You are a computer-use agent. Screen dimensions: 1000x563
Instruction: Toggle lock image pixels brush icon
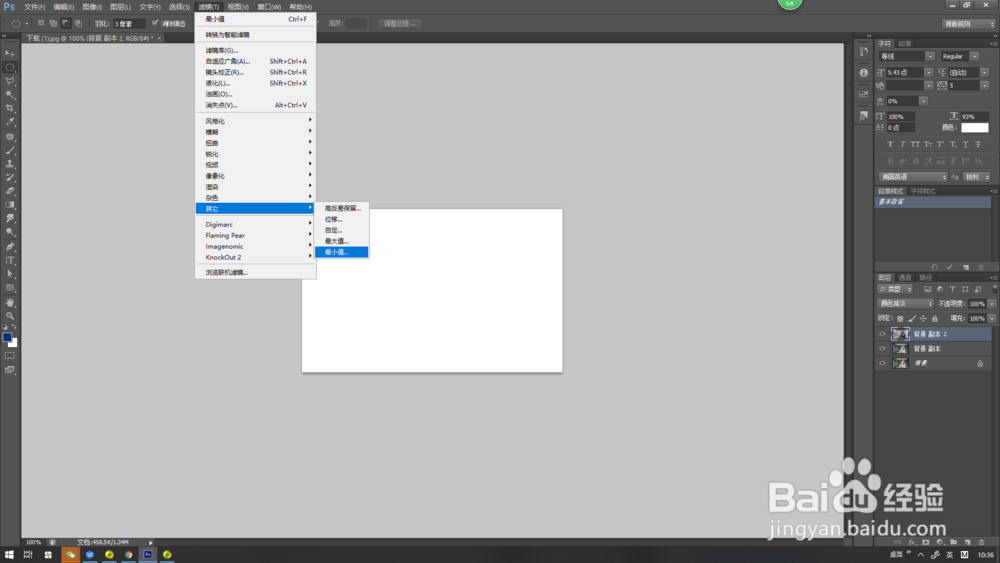pyautogui.click(x=912, y=318)
